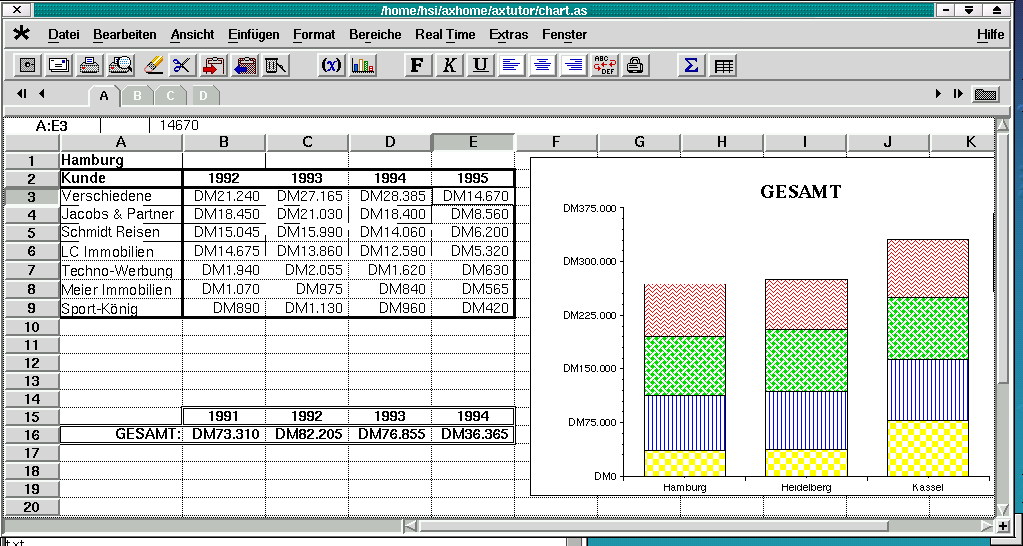
Task: Click the last-sheet arrow beside the folder icon
Action: click(957, 94)
